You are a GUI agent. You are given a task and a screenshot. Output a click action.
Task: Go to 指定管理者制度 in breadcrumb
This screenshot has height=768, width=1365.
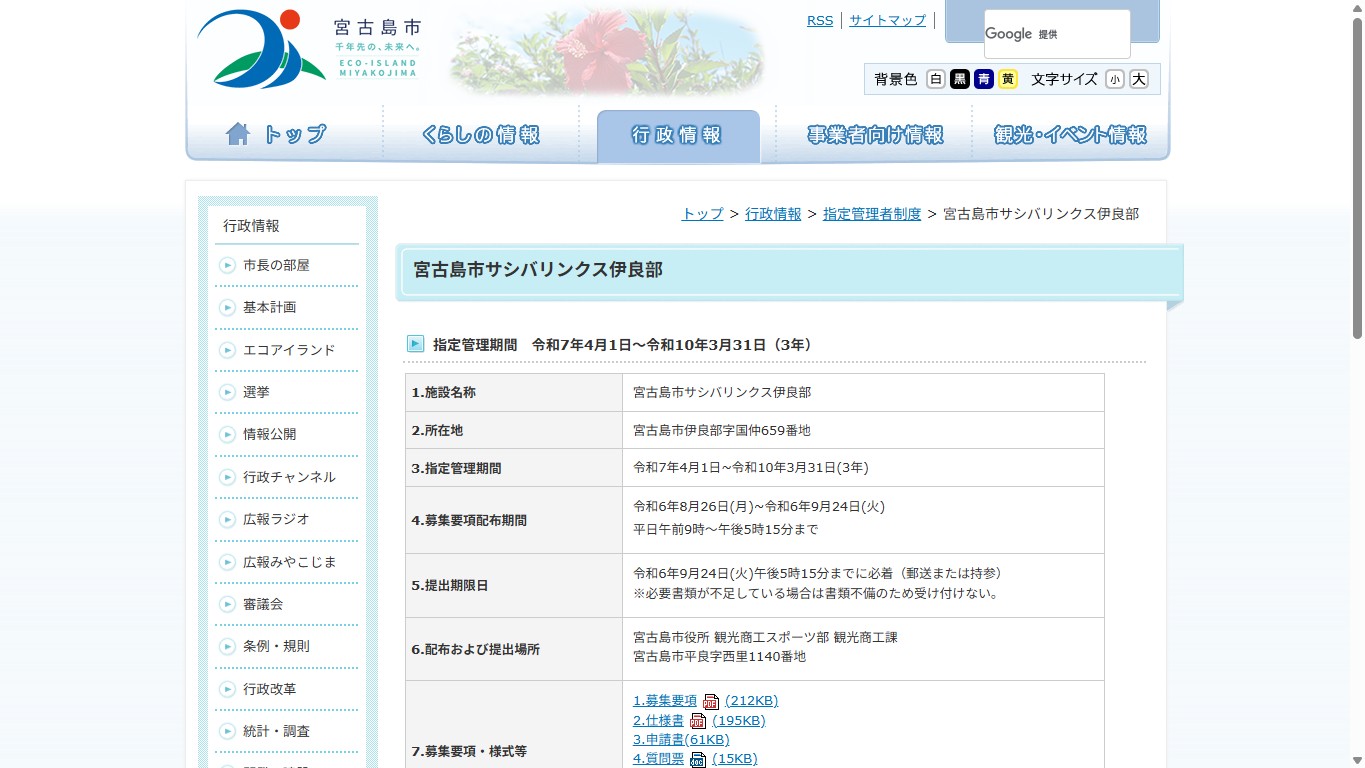click(872, 214)
